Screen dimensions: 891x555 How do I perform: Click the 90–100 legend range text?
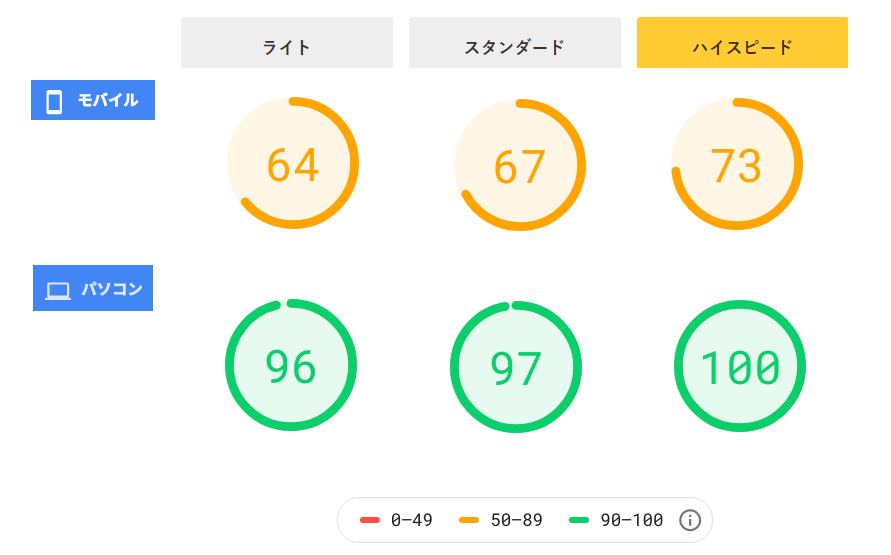632,520
